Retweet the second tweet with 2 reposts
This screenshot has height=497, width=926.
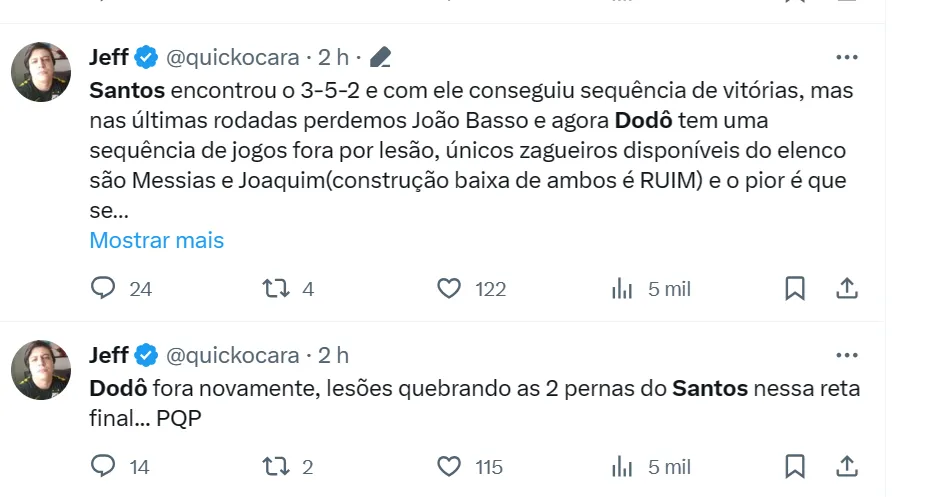coord(275,467)
